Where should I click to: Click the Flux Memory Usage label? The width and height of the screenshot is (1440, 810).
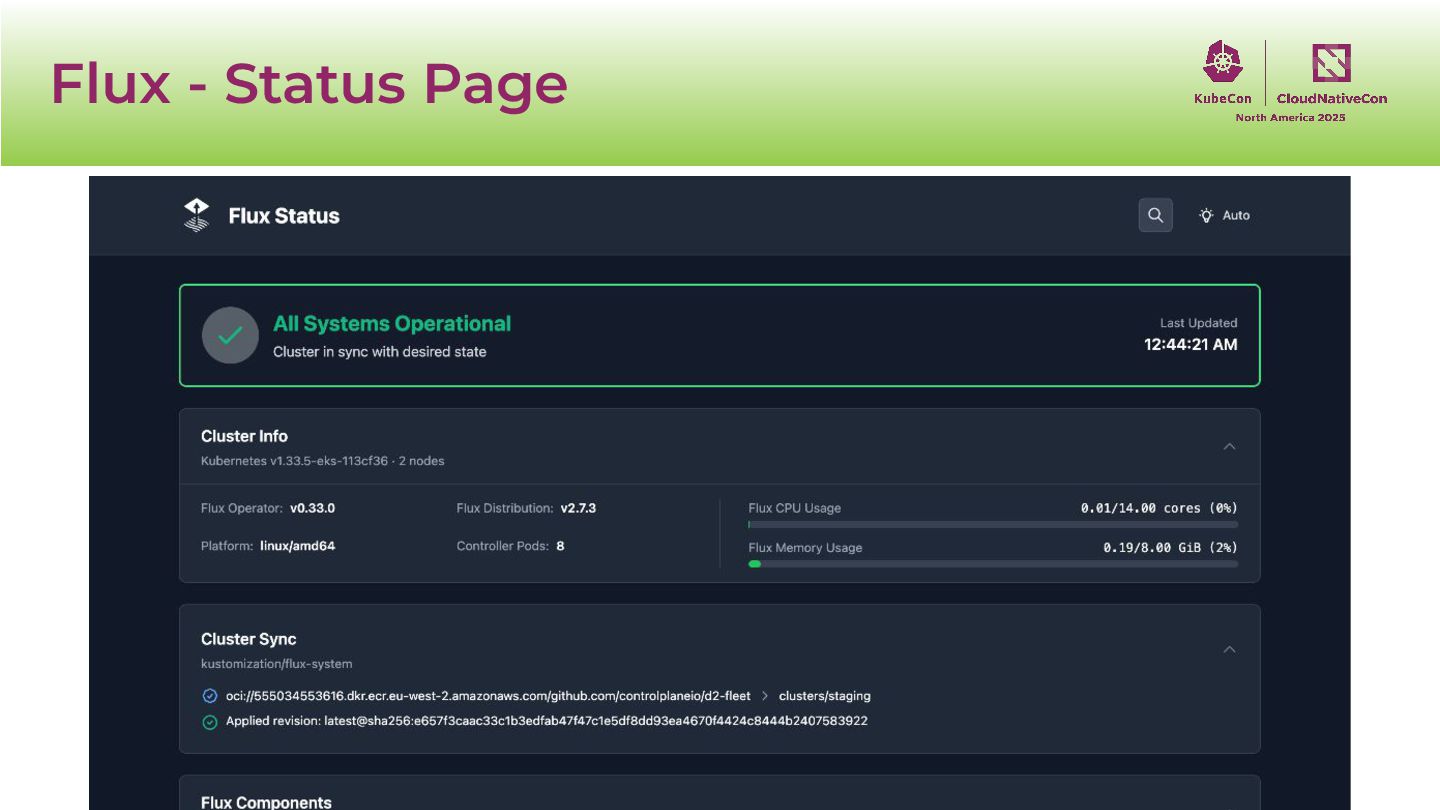point(805,548)
